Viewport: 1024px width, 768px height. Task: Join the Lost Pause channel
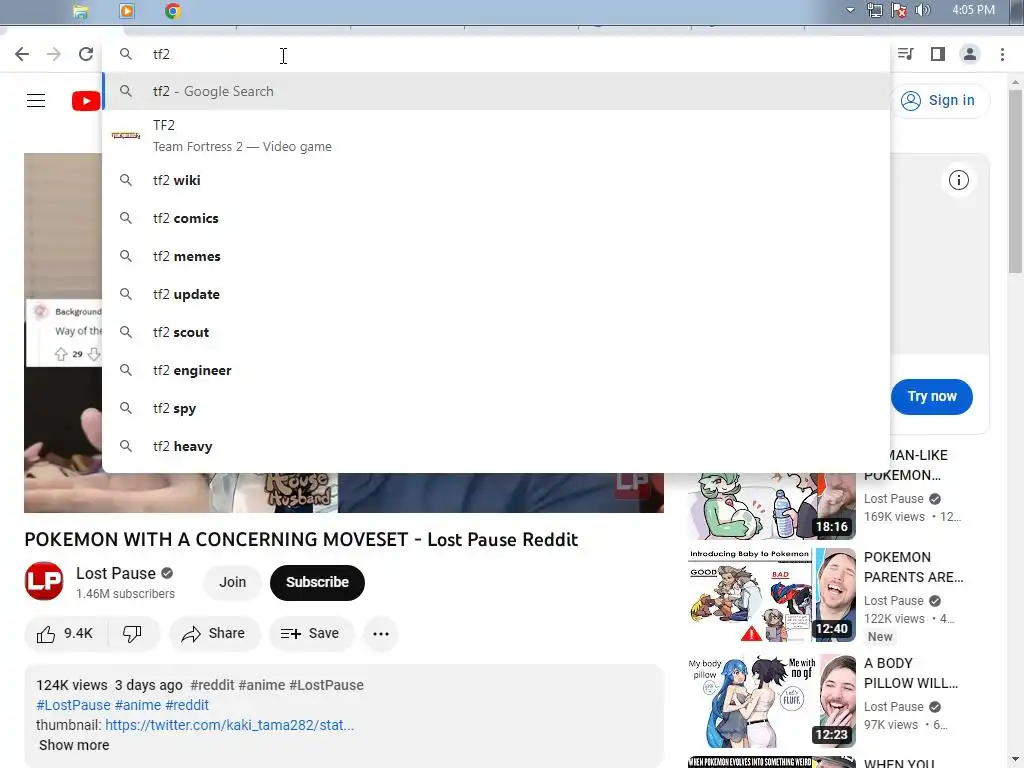(232, 582)
